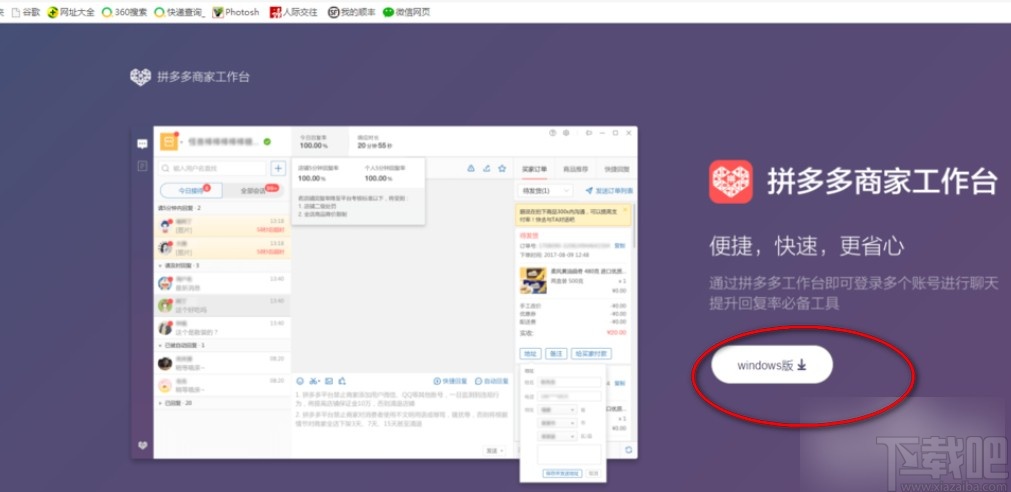This screenshot has height=492, width=1011.
Task: Click the name field in address popup
Action: point(569,382)
